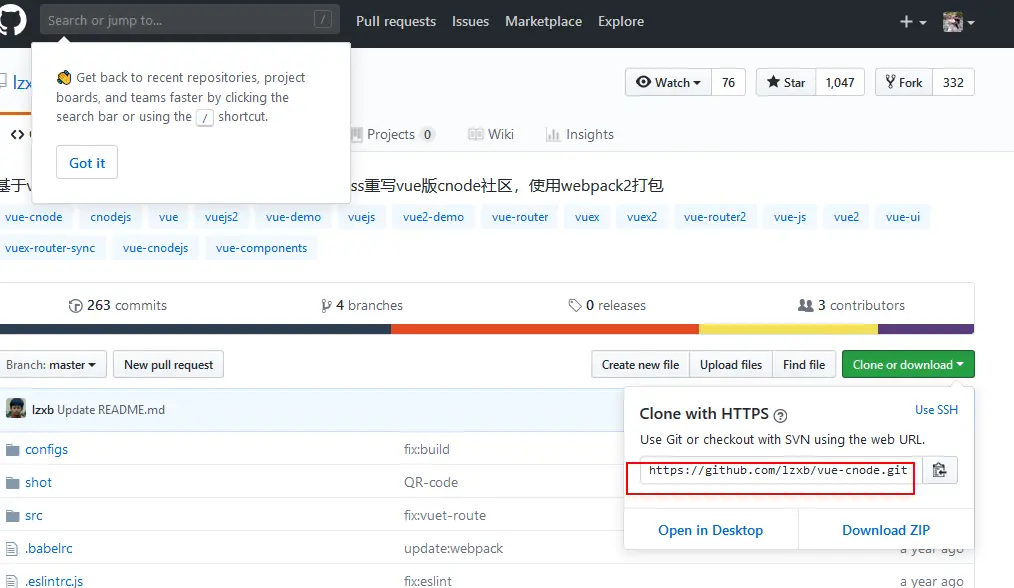The image size is (1014, 588).
Task: Select the HTTPS clone URL field
Action: (x=778, y=470)
